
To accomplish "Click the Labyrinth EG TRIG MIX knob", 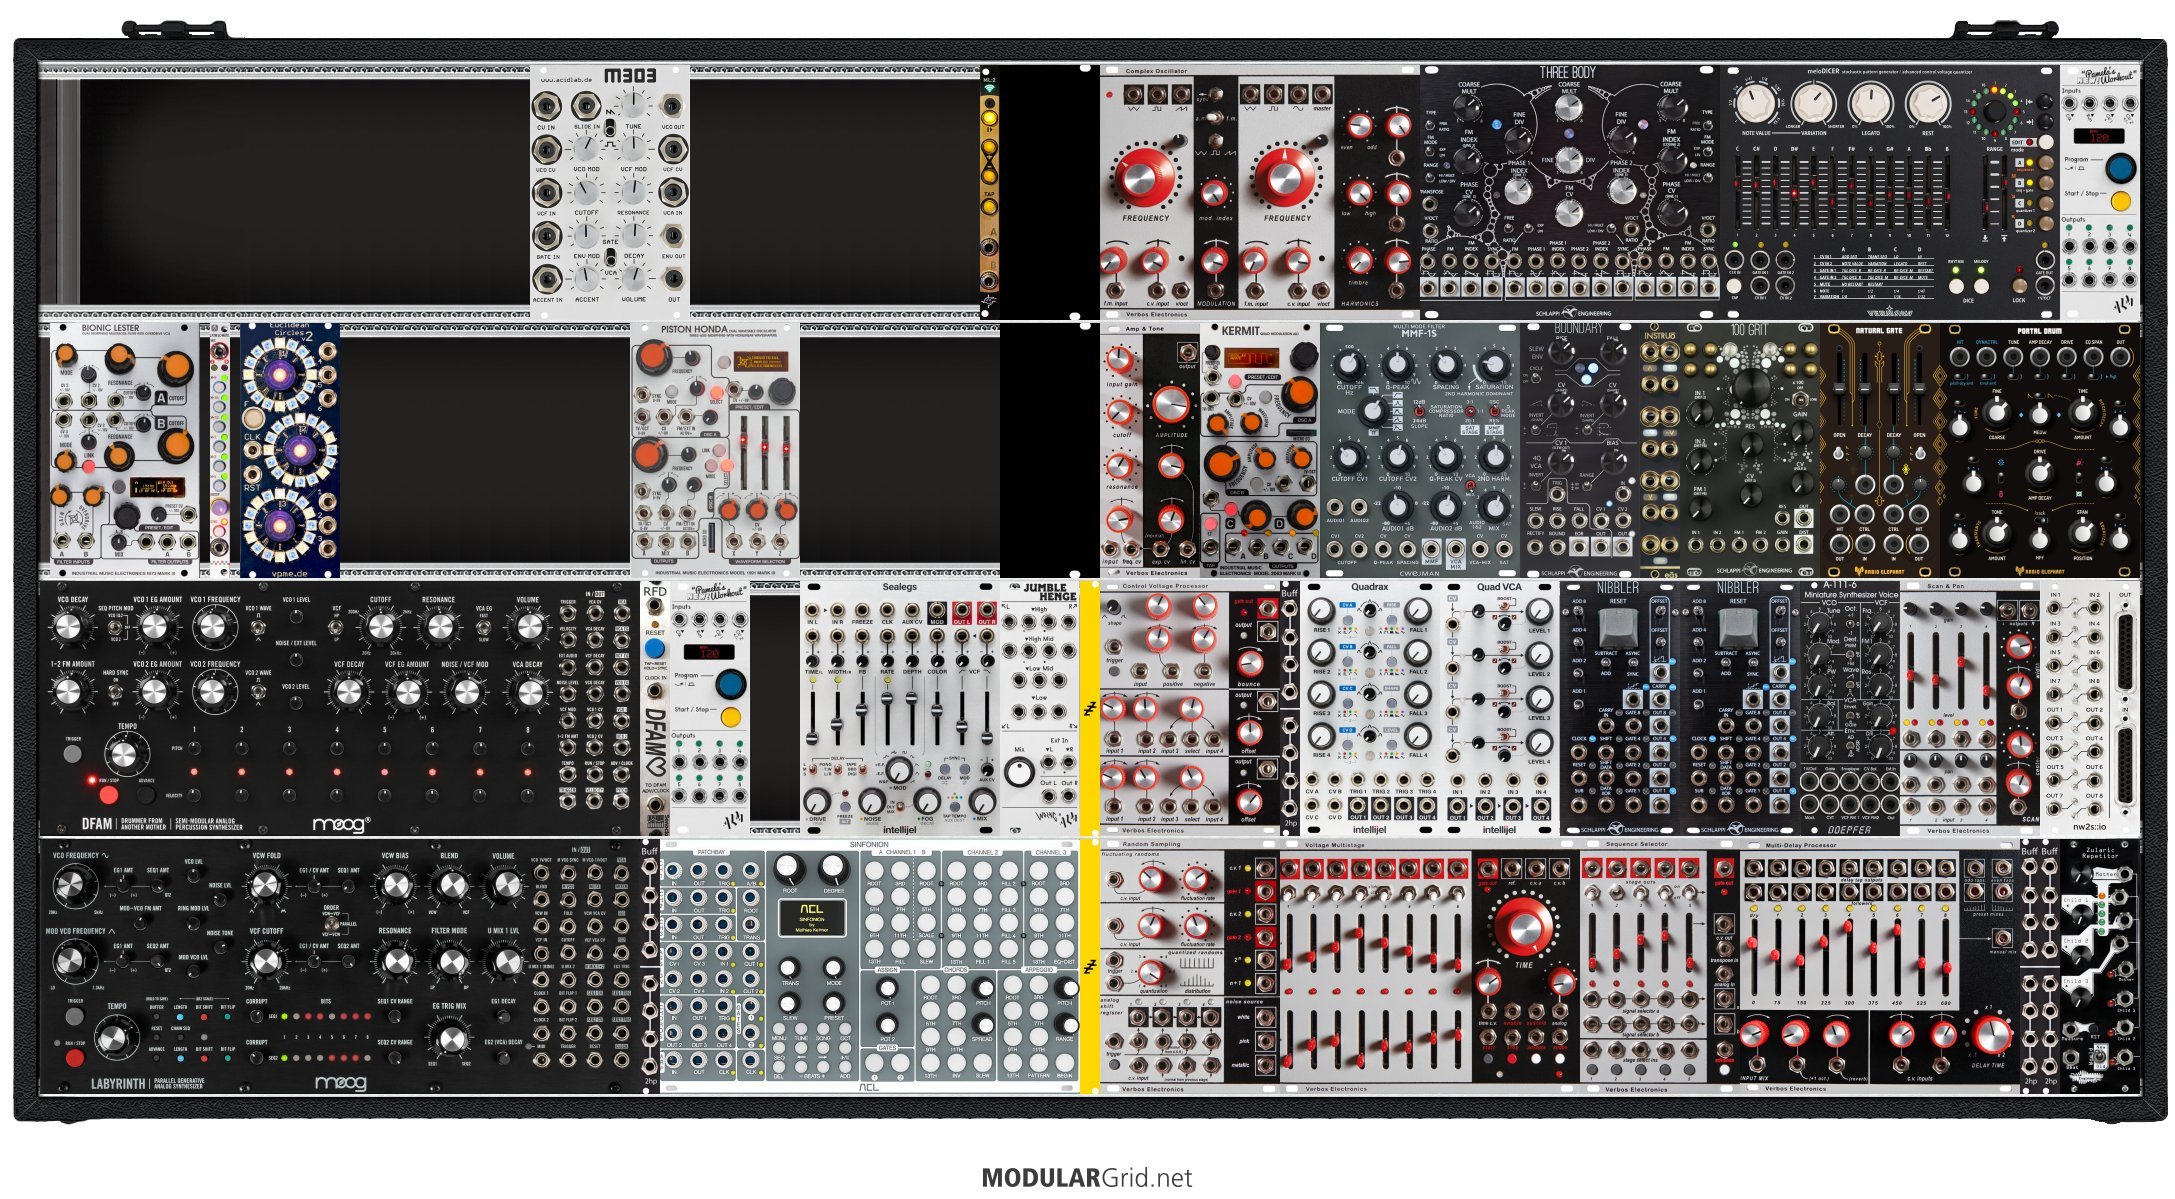I will pos(449,1038).
